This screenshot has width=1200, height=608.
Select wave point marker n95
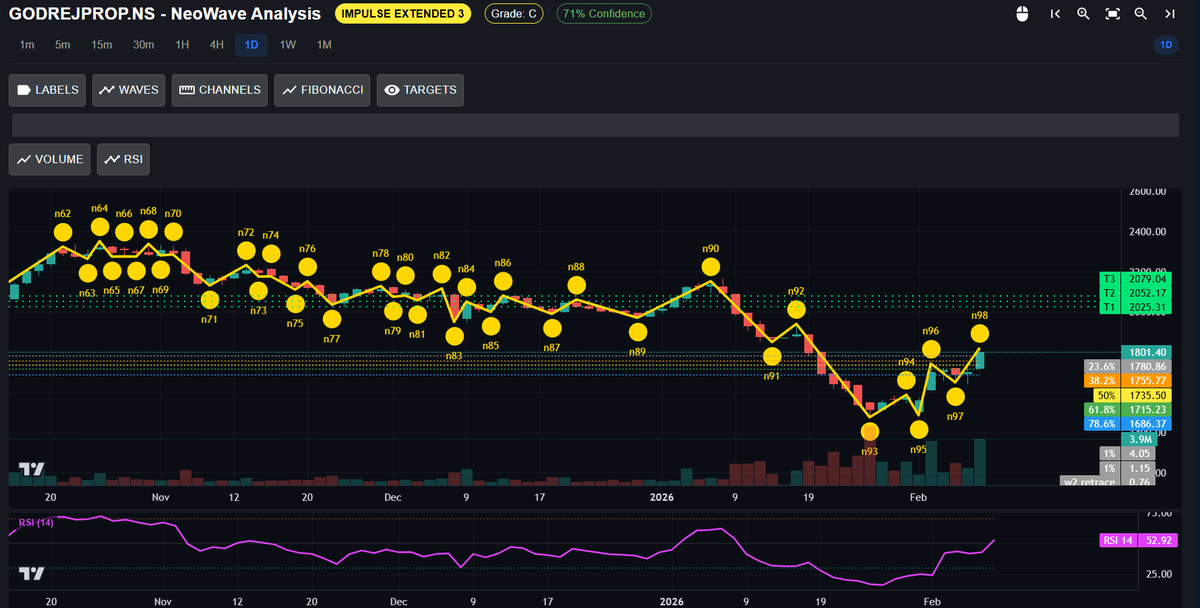919,429
